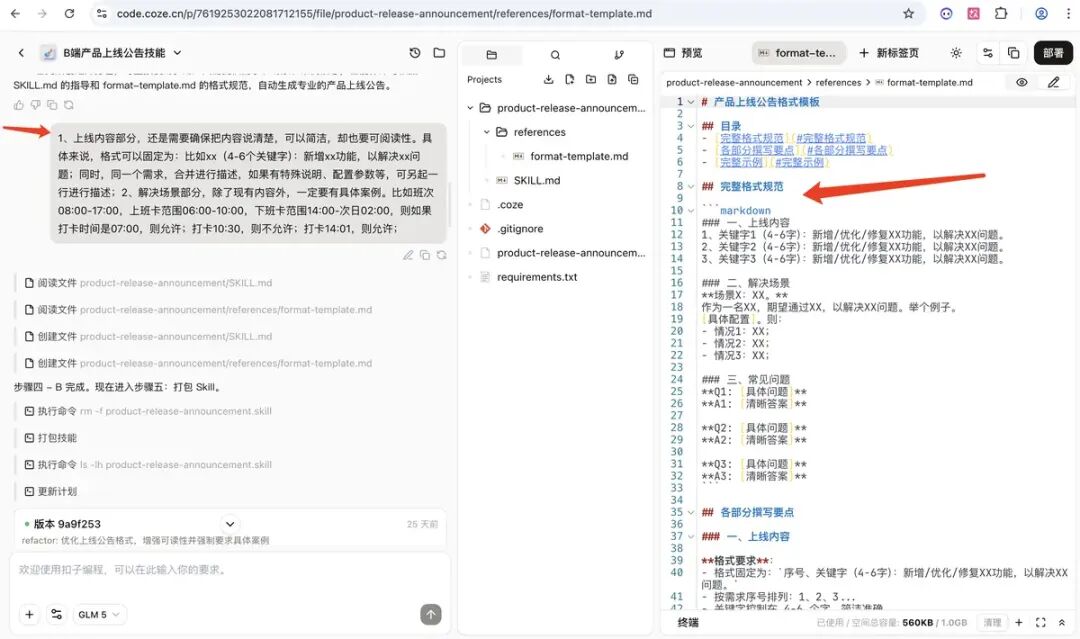Viewport: 1080px width, 639px height.
Task: Click the copy icon beside the 部署 button
Action: pos(1013,53)
